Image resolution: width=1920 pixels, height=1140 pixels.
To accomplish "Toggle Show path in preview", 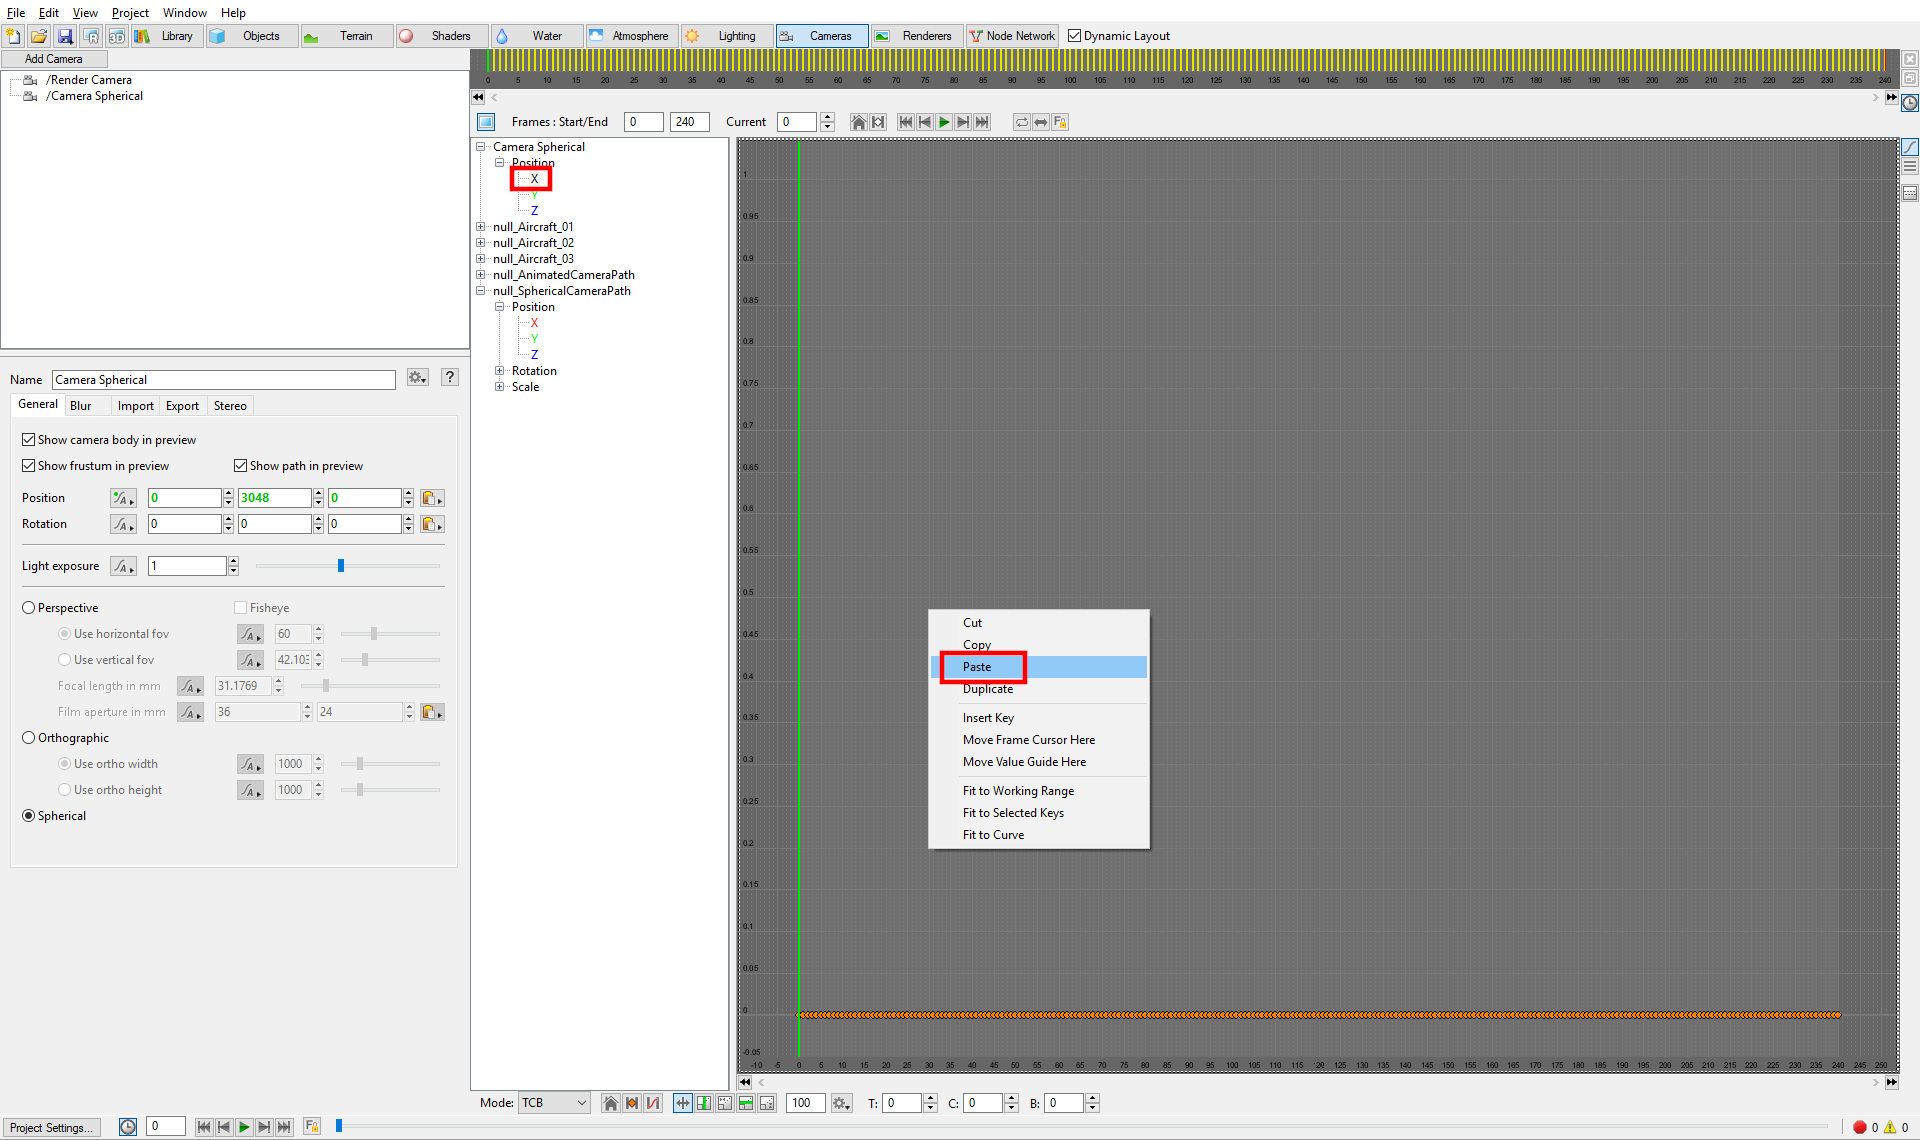I will coord(241,466).
